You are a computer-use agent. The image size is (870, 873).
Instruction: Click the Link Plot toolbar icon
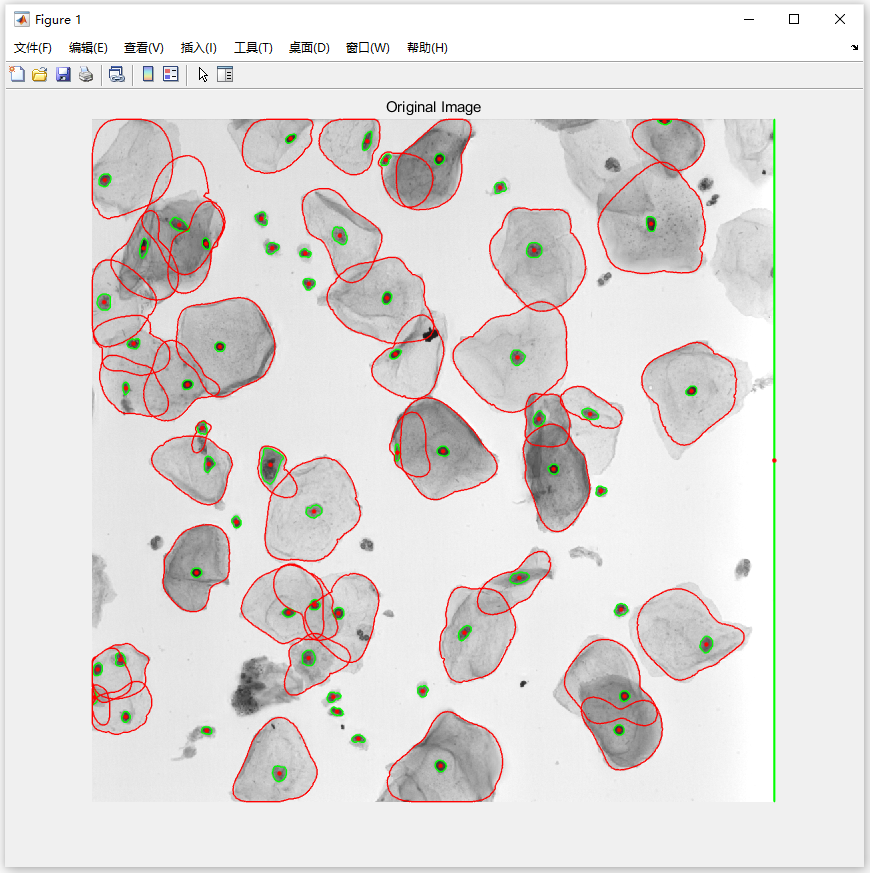(x=116, y=74)
